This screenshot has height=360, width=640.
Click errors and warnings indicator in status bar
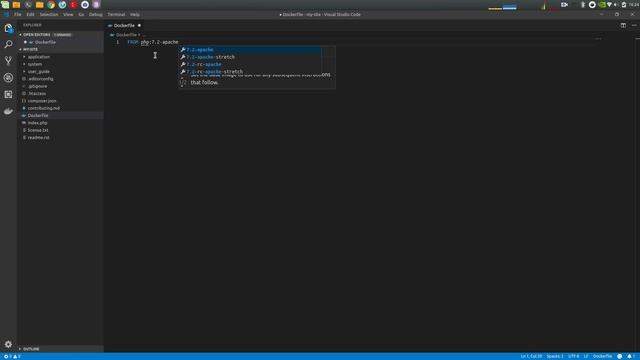point(12,356)
